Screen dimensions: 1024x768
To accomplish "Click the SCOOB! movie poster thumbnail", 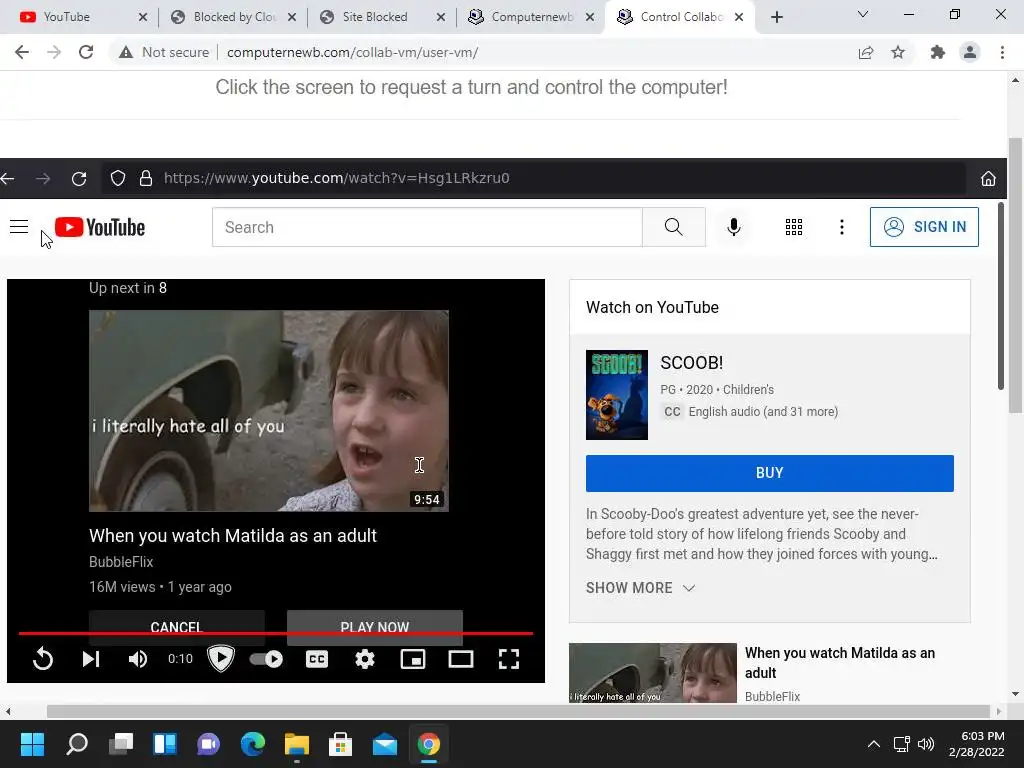I will click(616, 394).
